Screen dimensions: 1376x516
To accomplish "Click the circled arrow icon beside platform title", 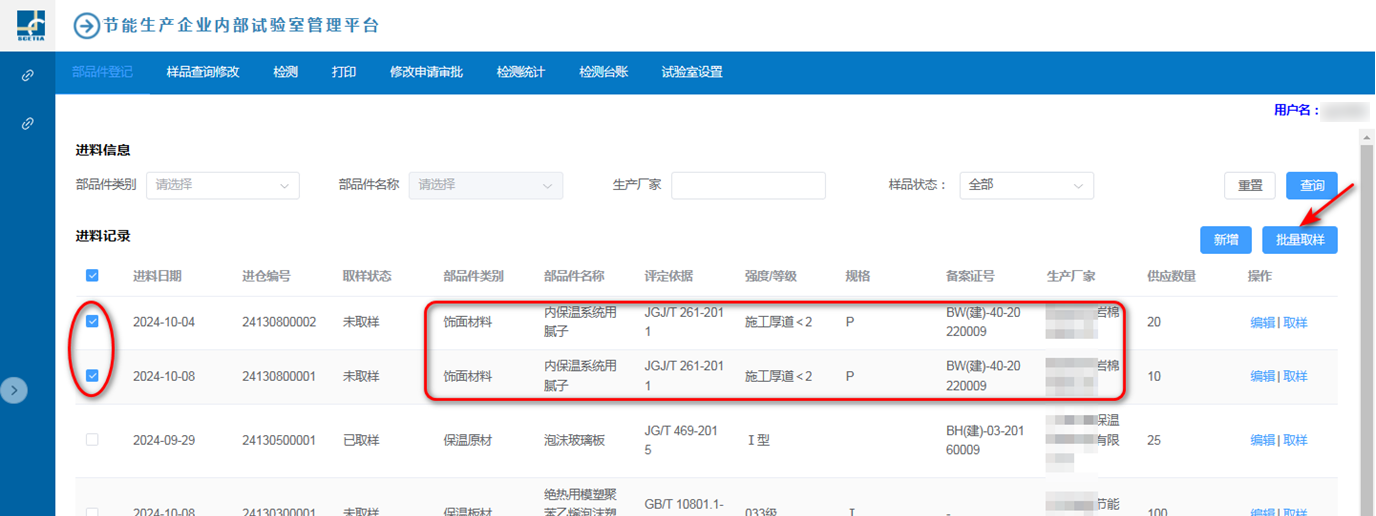I will click(x=88, y=26).
